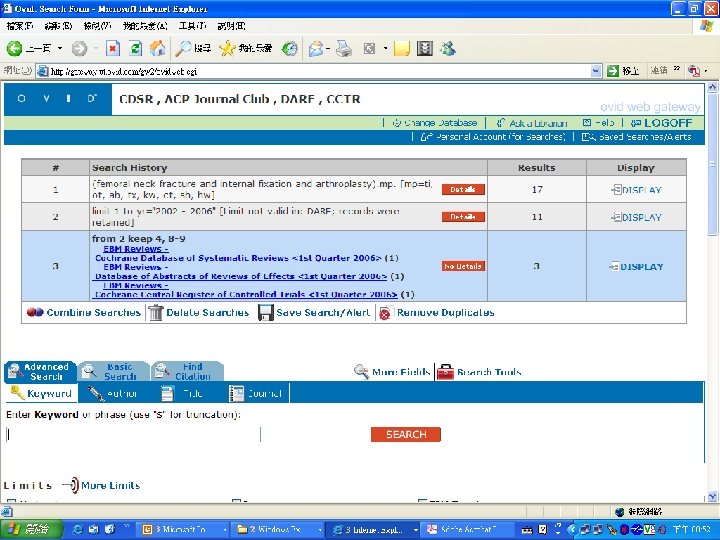Click DISPLAY link for search 3

(636, 267)
